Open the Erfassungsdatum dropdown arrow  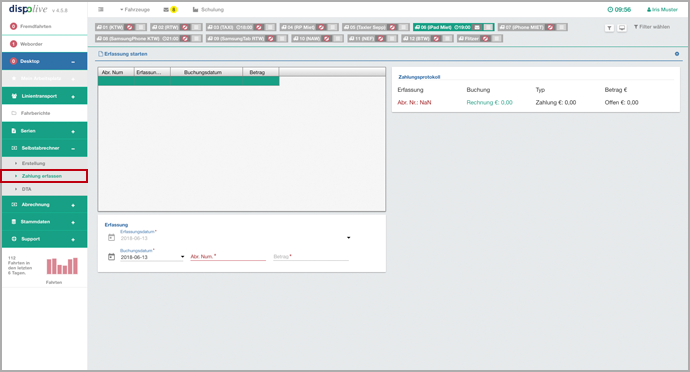click(349, 238)
